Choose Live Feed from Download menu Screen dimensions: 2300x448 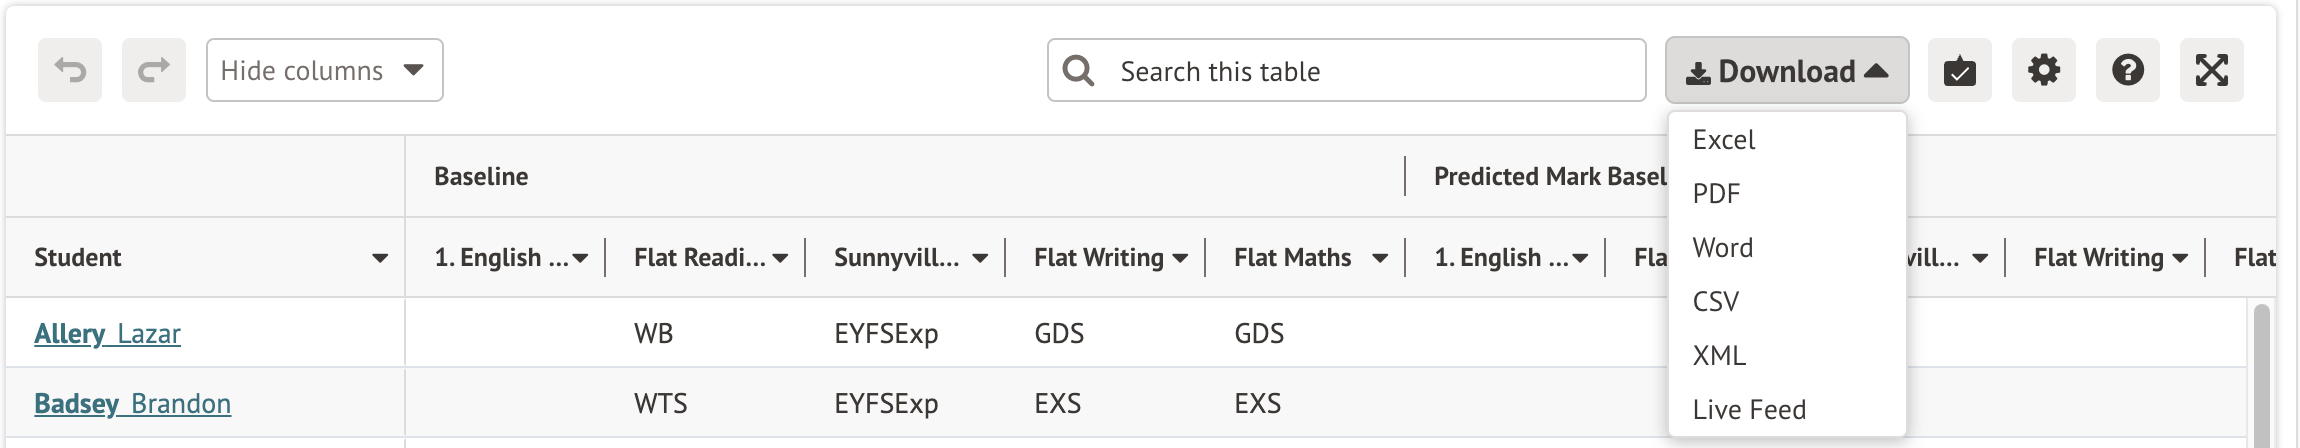click(1749, 410)
